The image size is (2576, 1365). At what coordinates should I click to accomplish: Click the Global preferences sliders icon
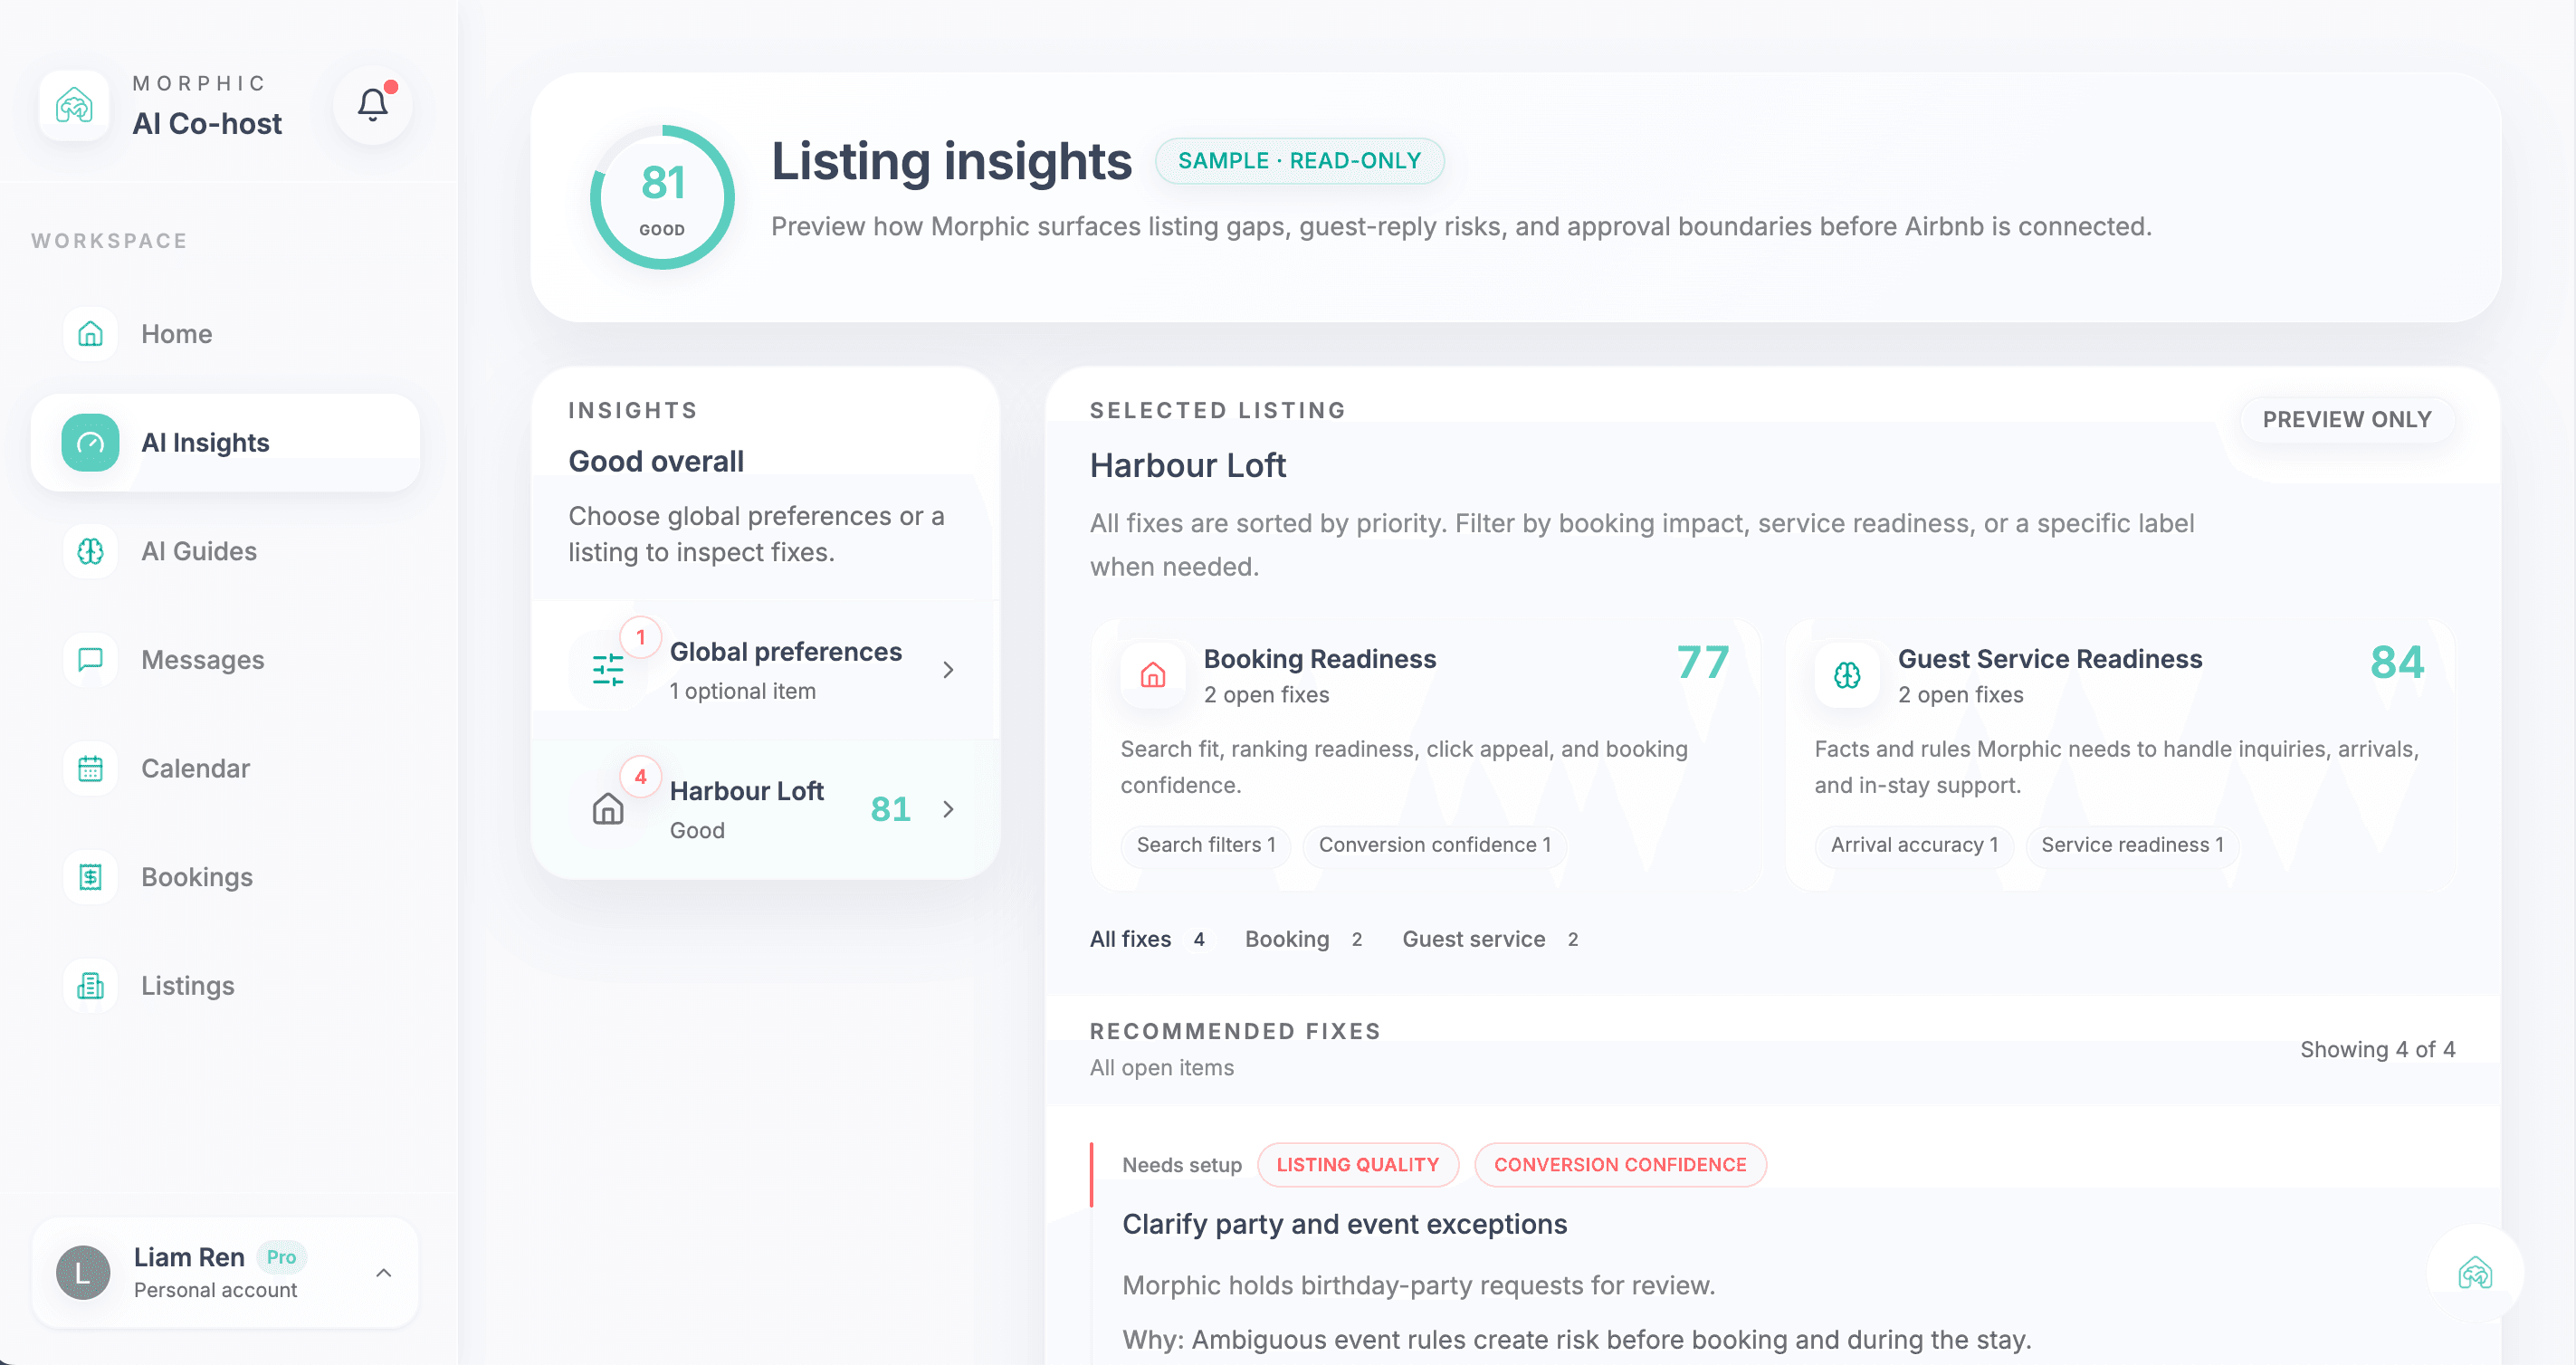pyautogui.click(x=608, y=670)
